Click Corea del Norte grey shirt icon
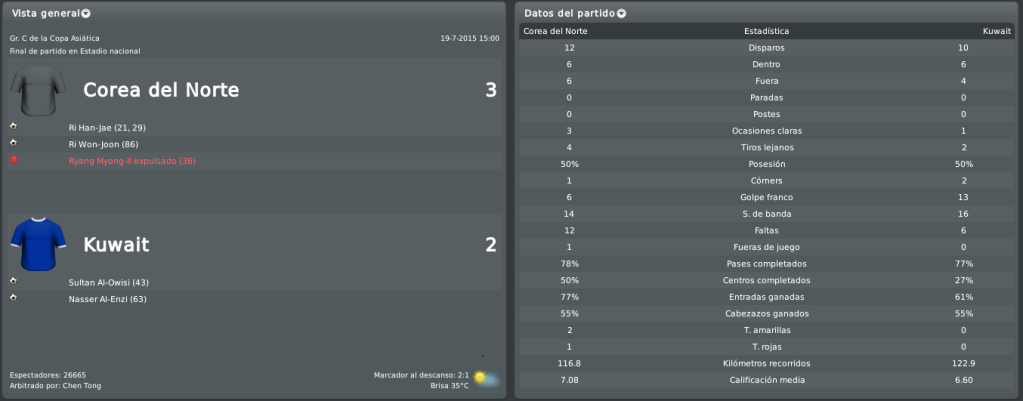 click(38, 91)
